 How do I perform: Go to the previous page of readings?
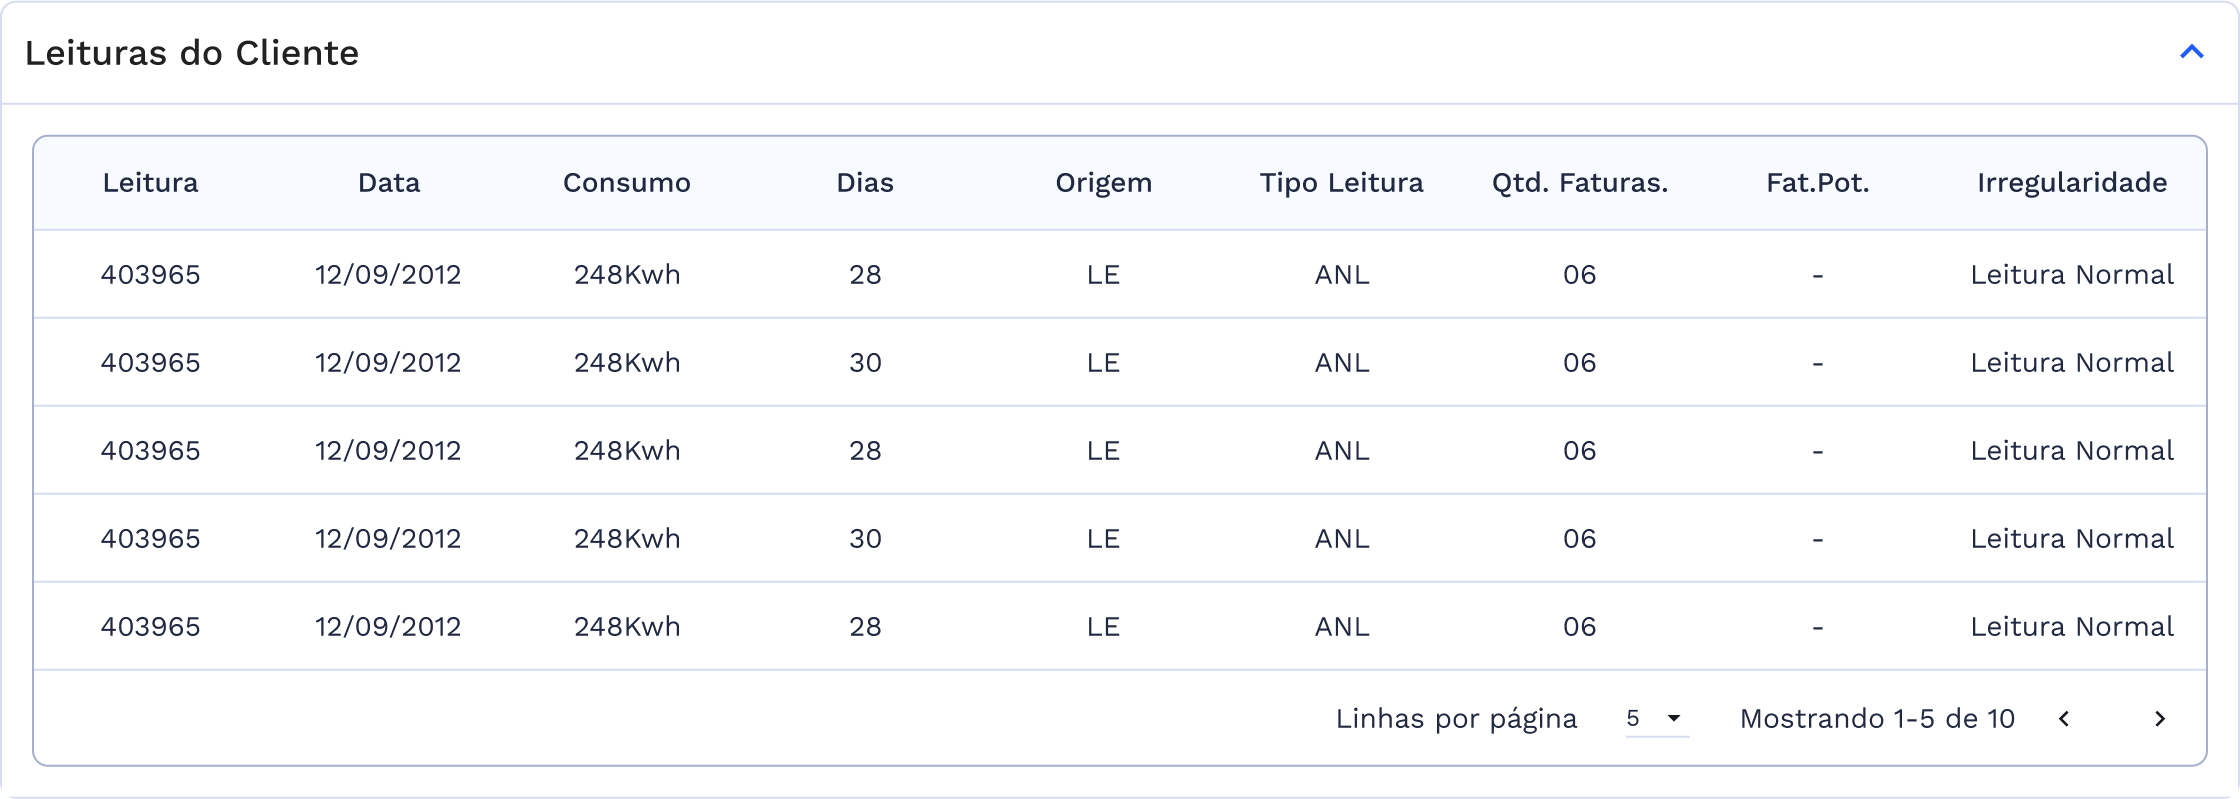(2064, 719)
